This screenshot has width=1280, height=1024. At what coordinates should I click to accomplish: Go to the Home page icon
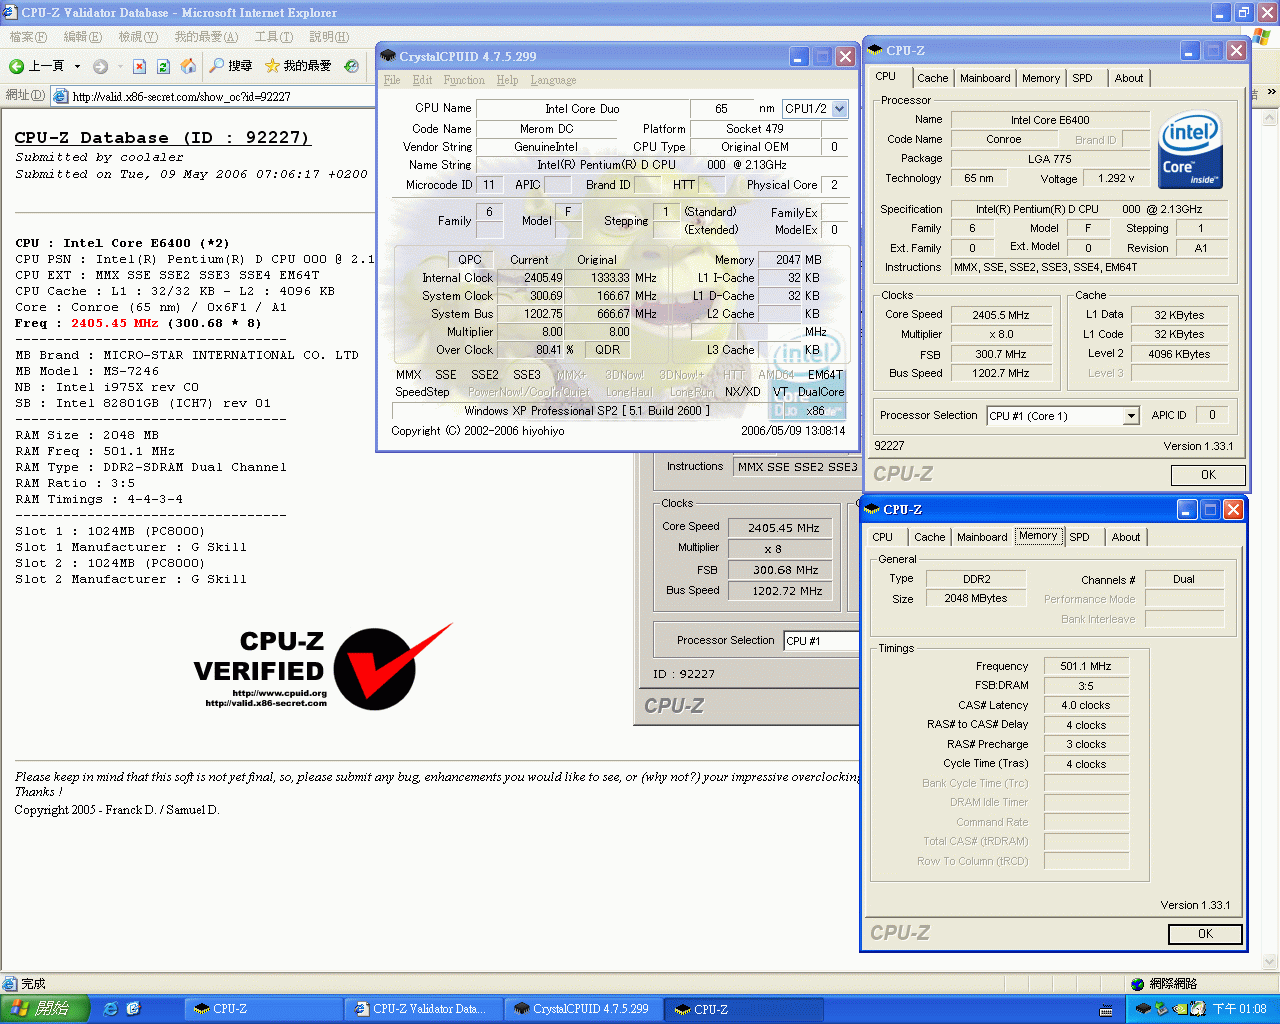click(x=188, y=66)
